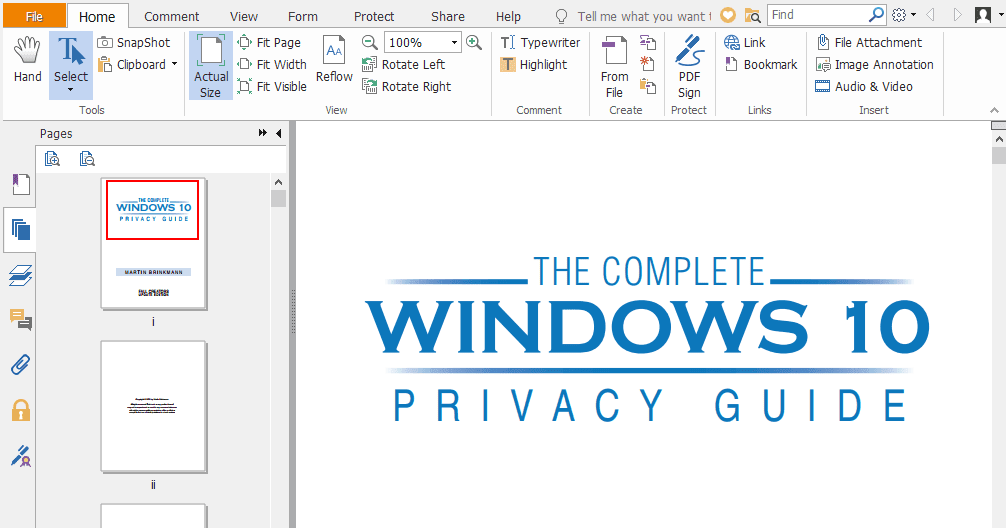The height and width of the screenshot is (528, 1006).
Task: Open the settings gear dropdown
Action: [904, 15]
